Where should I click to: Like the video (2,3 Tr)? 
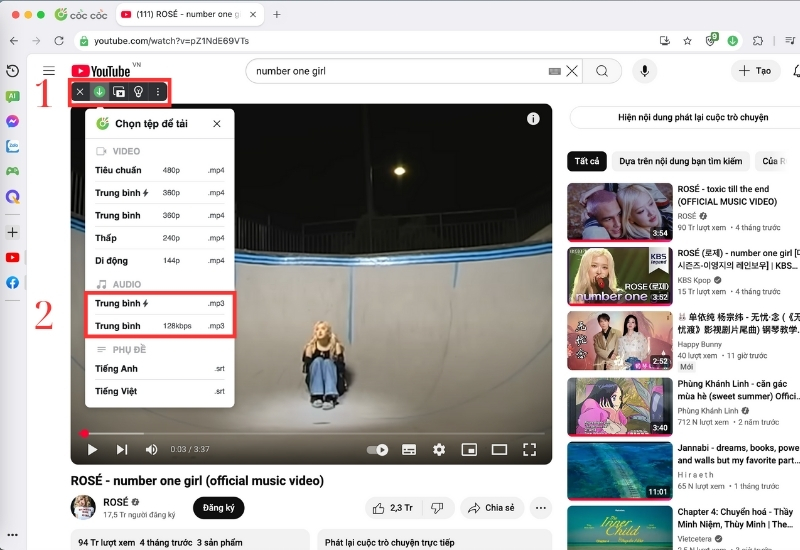pos(392,508)
